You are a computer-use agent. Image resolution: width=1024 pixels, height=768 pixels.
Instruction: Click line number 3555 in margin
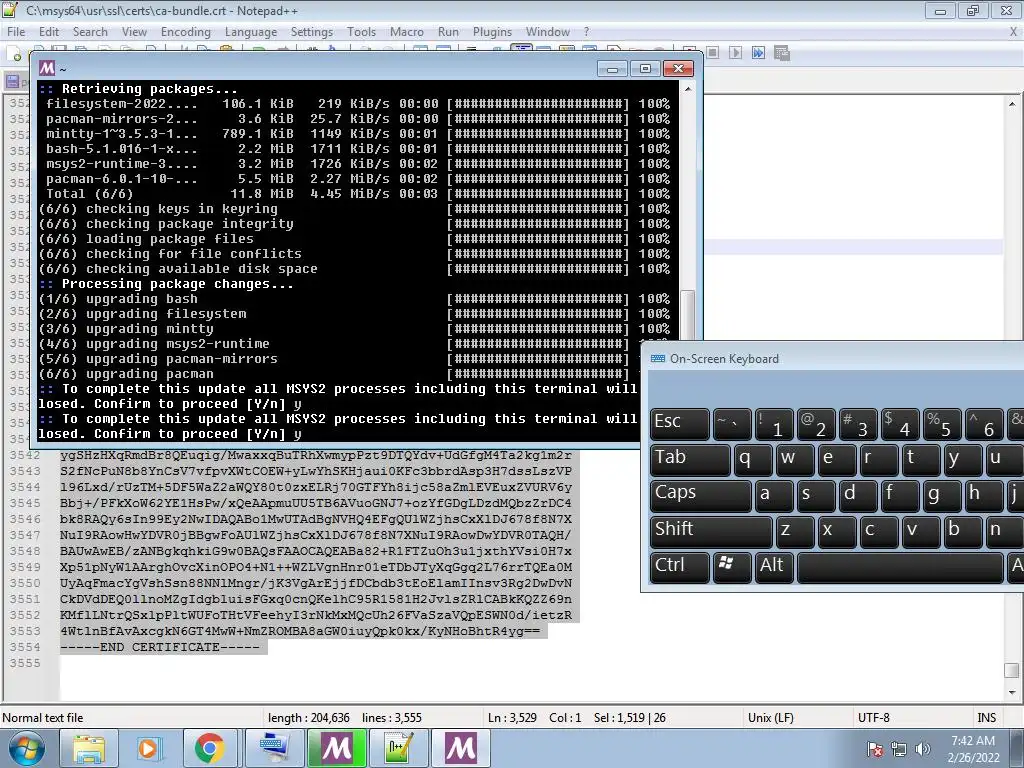(x=25, y=664)
